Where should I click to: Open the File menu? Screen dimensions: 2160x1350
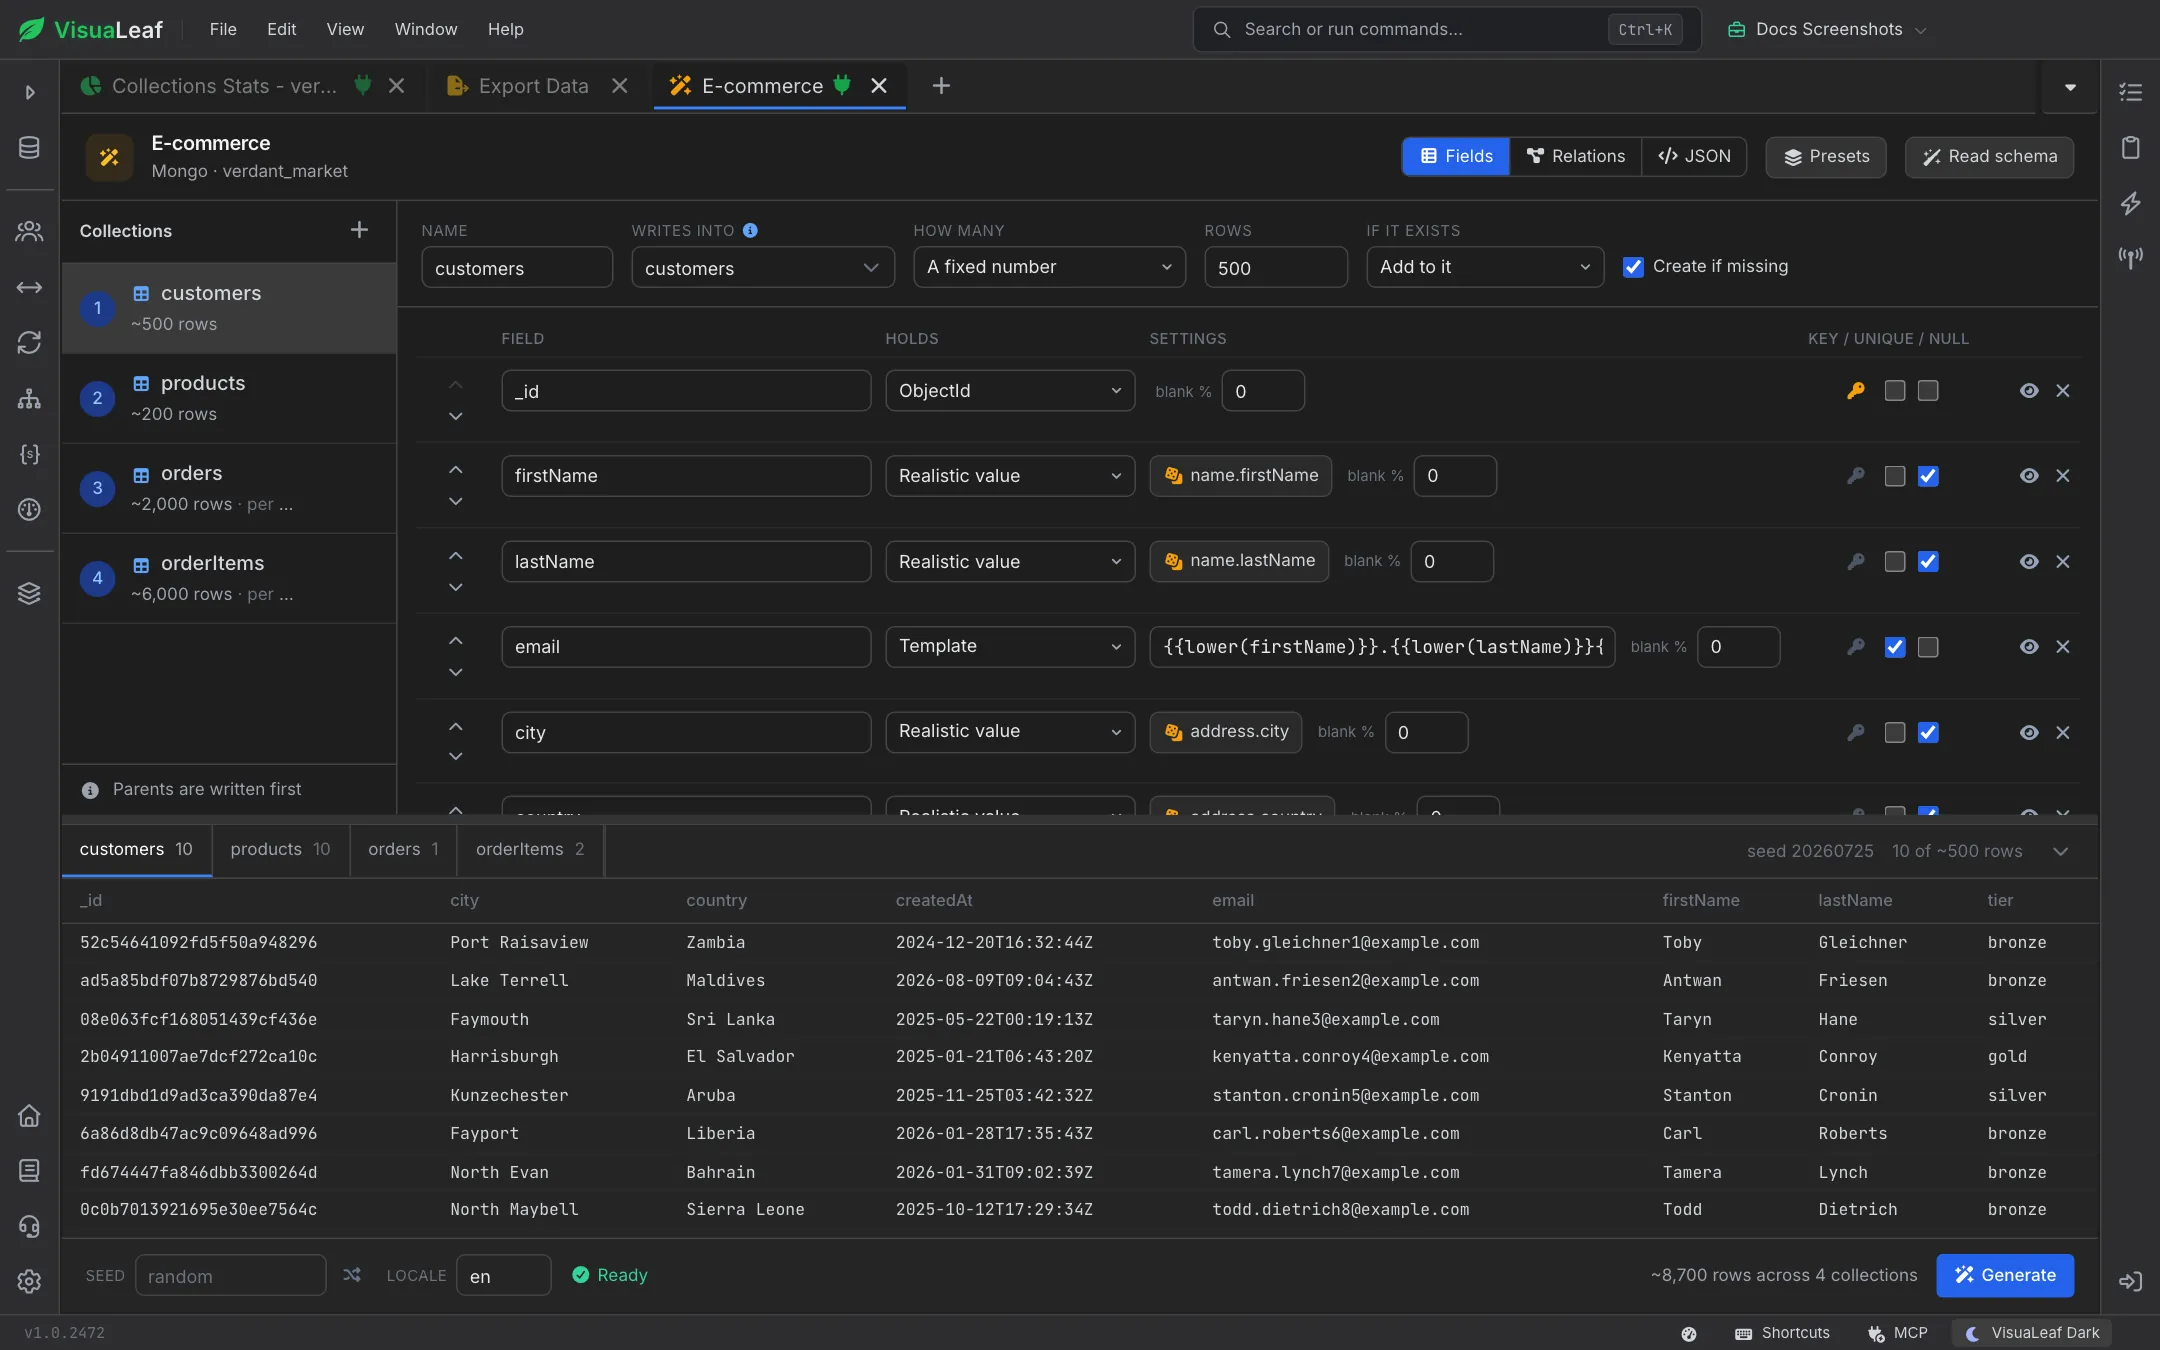coord(223,29)
